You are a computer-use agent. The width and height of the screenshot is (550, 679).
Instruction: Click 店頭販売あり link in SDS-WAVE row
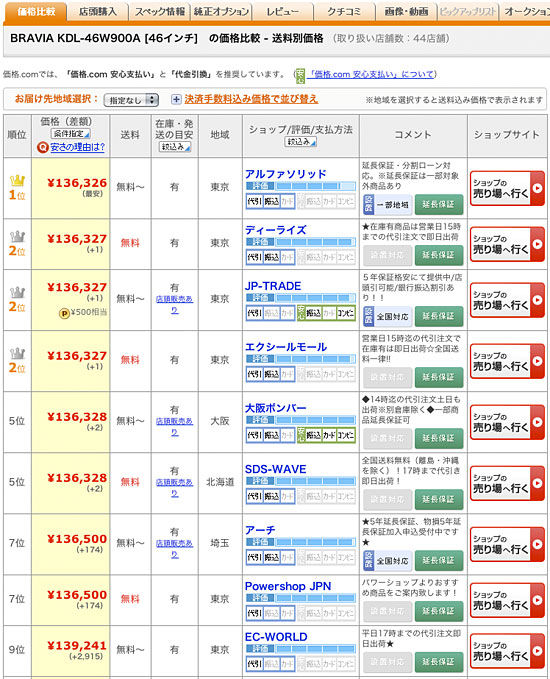(x=175, y=488)
